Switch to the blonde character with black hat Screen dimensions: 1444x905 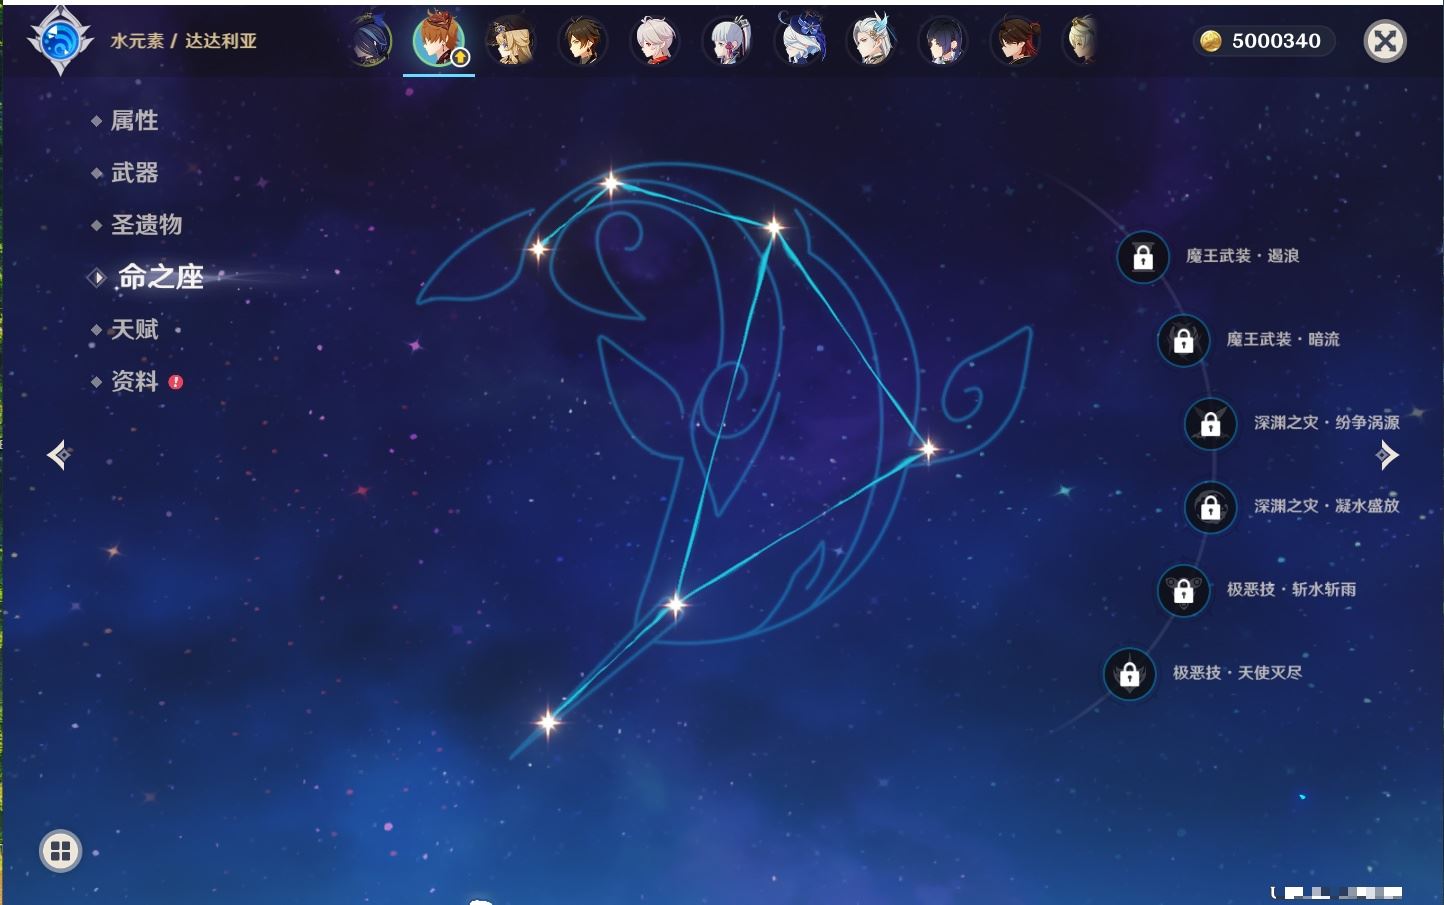pos(510,41)
